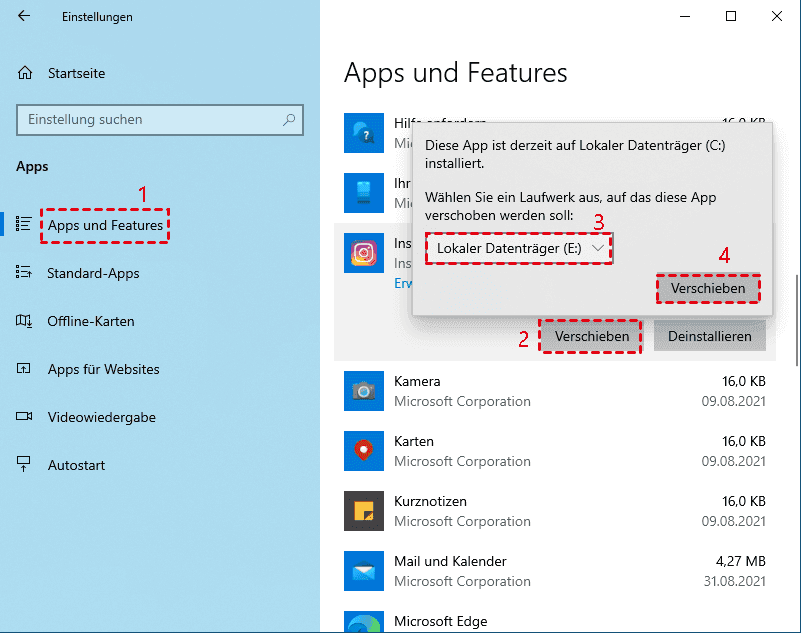This screenshot has width=801, height=633.
Task: Go to Standard-Apps settings
Action: pyautogui.click(x=93, y=273)
